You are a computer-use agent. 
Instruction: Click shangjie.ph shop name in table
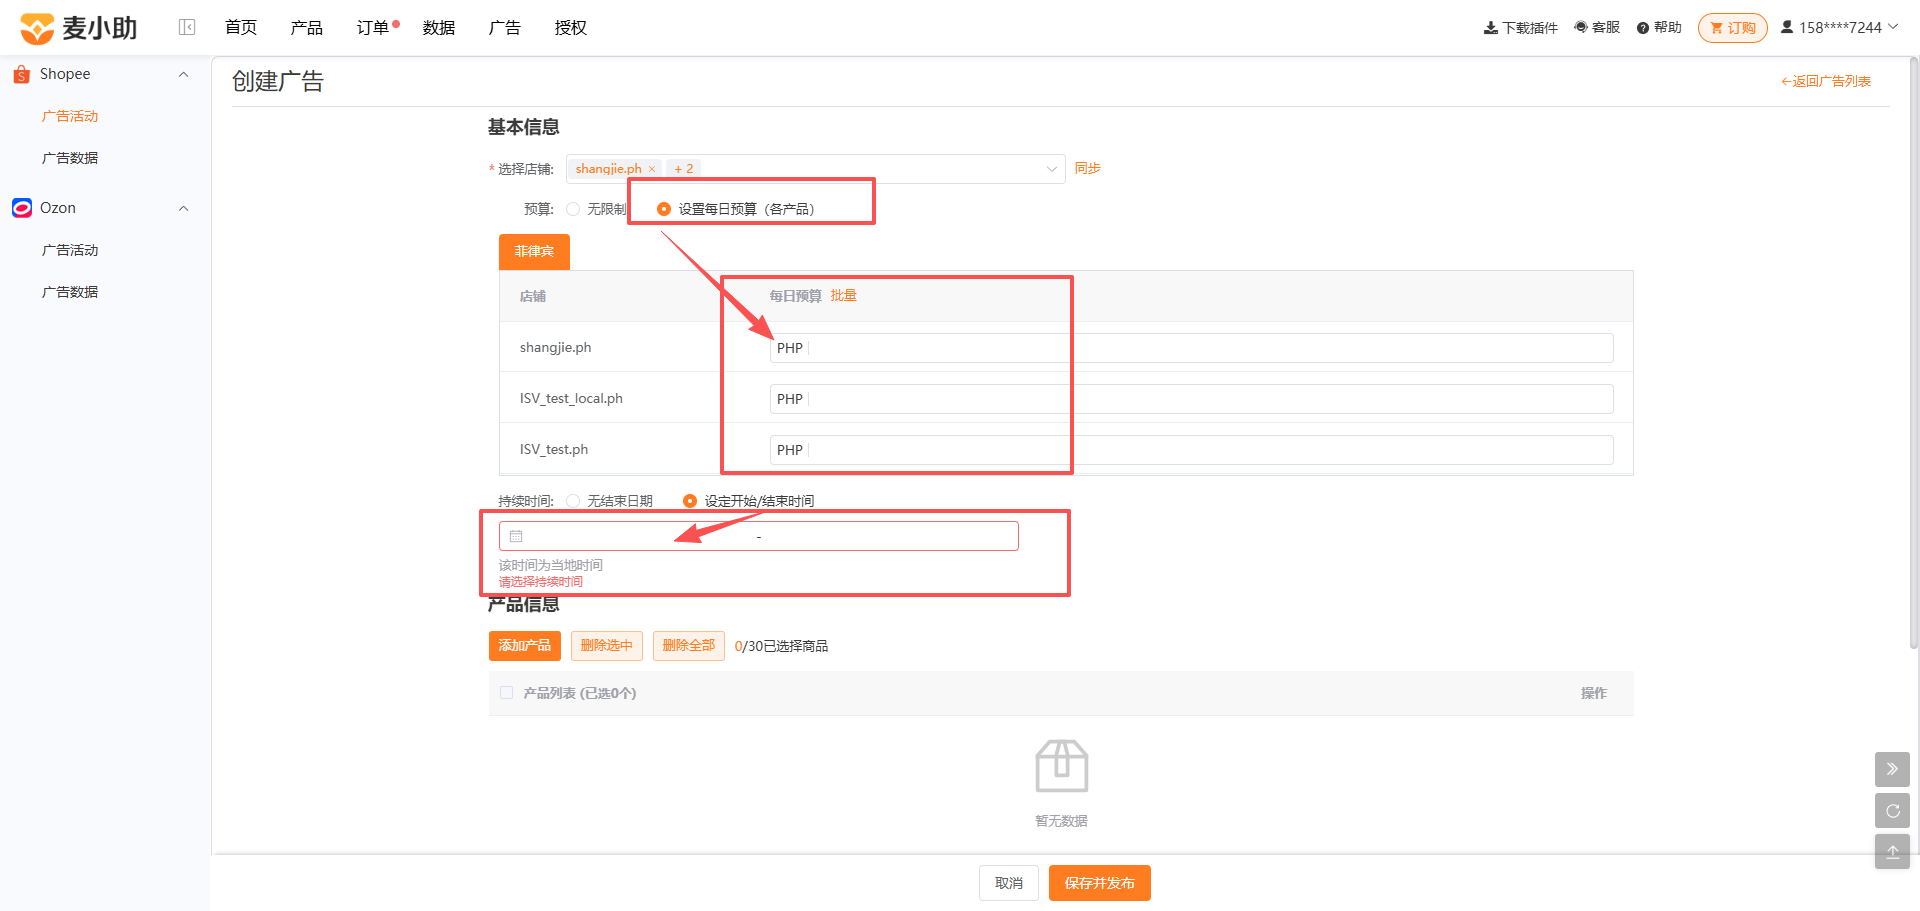click(x=555, y=347)
